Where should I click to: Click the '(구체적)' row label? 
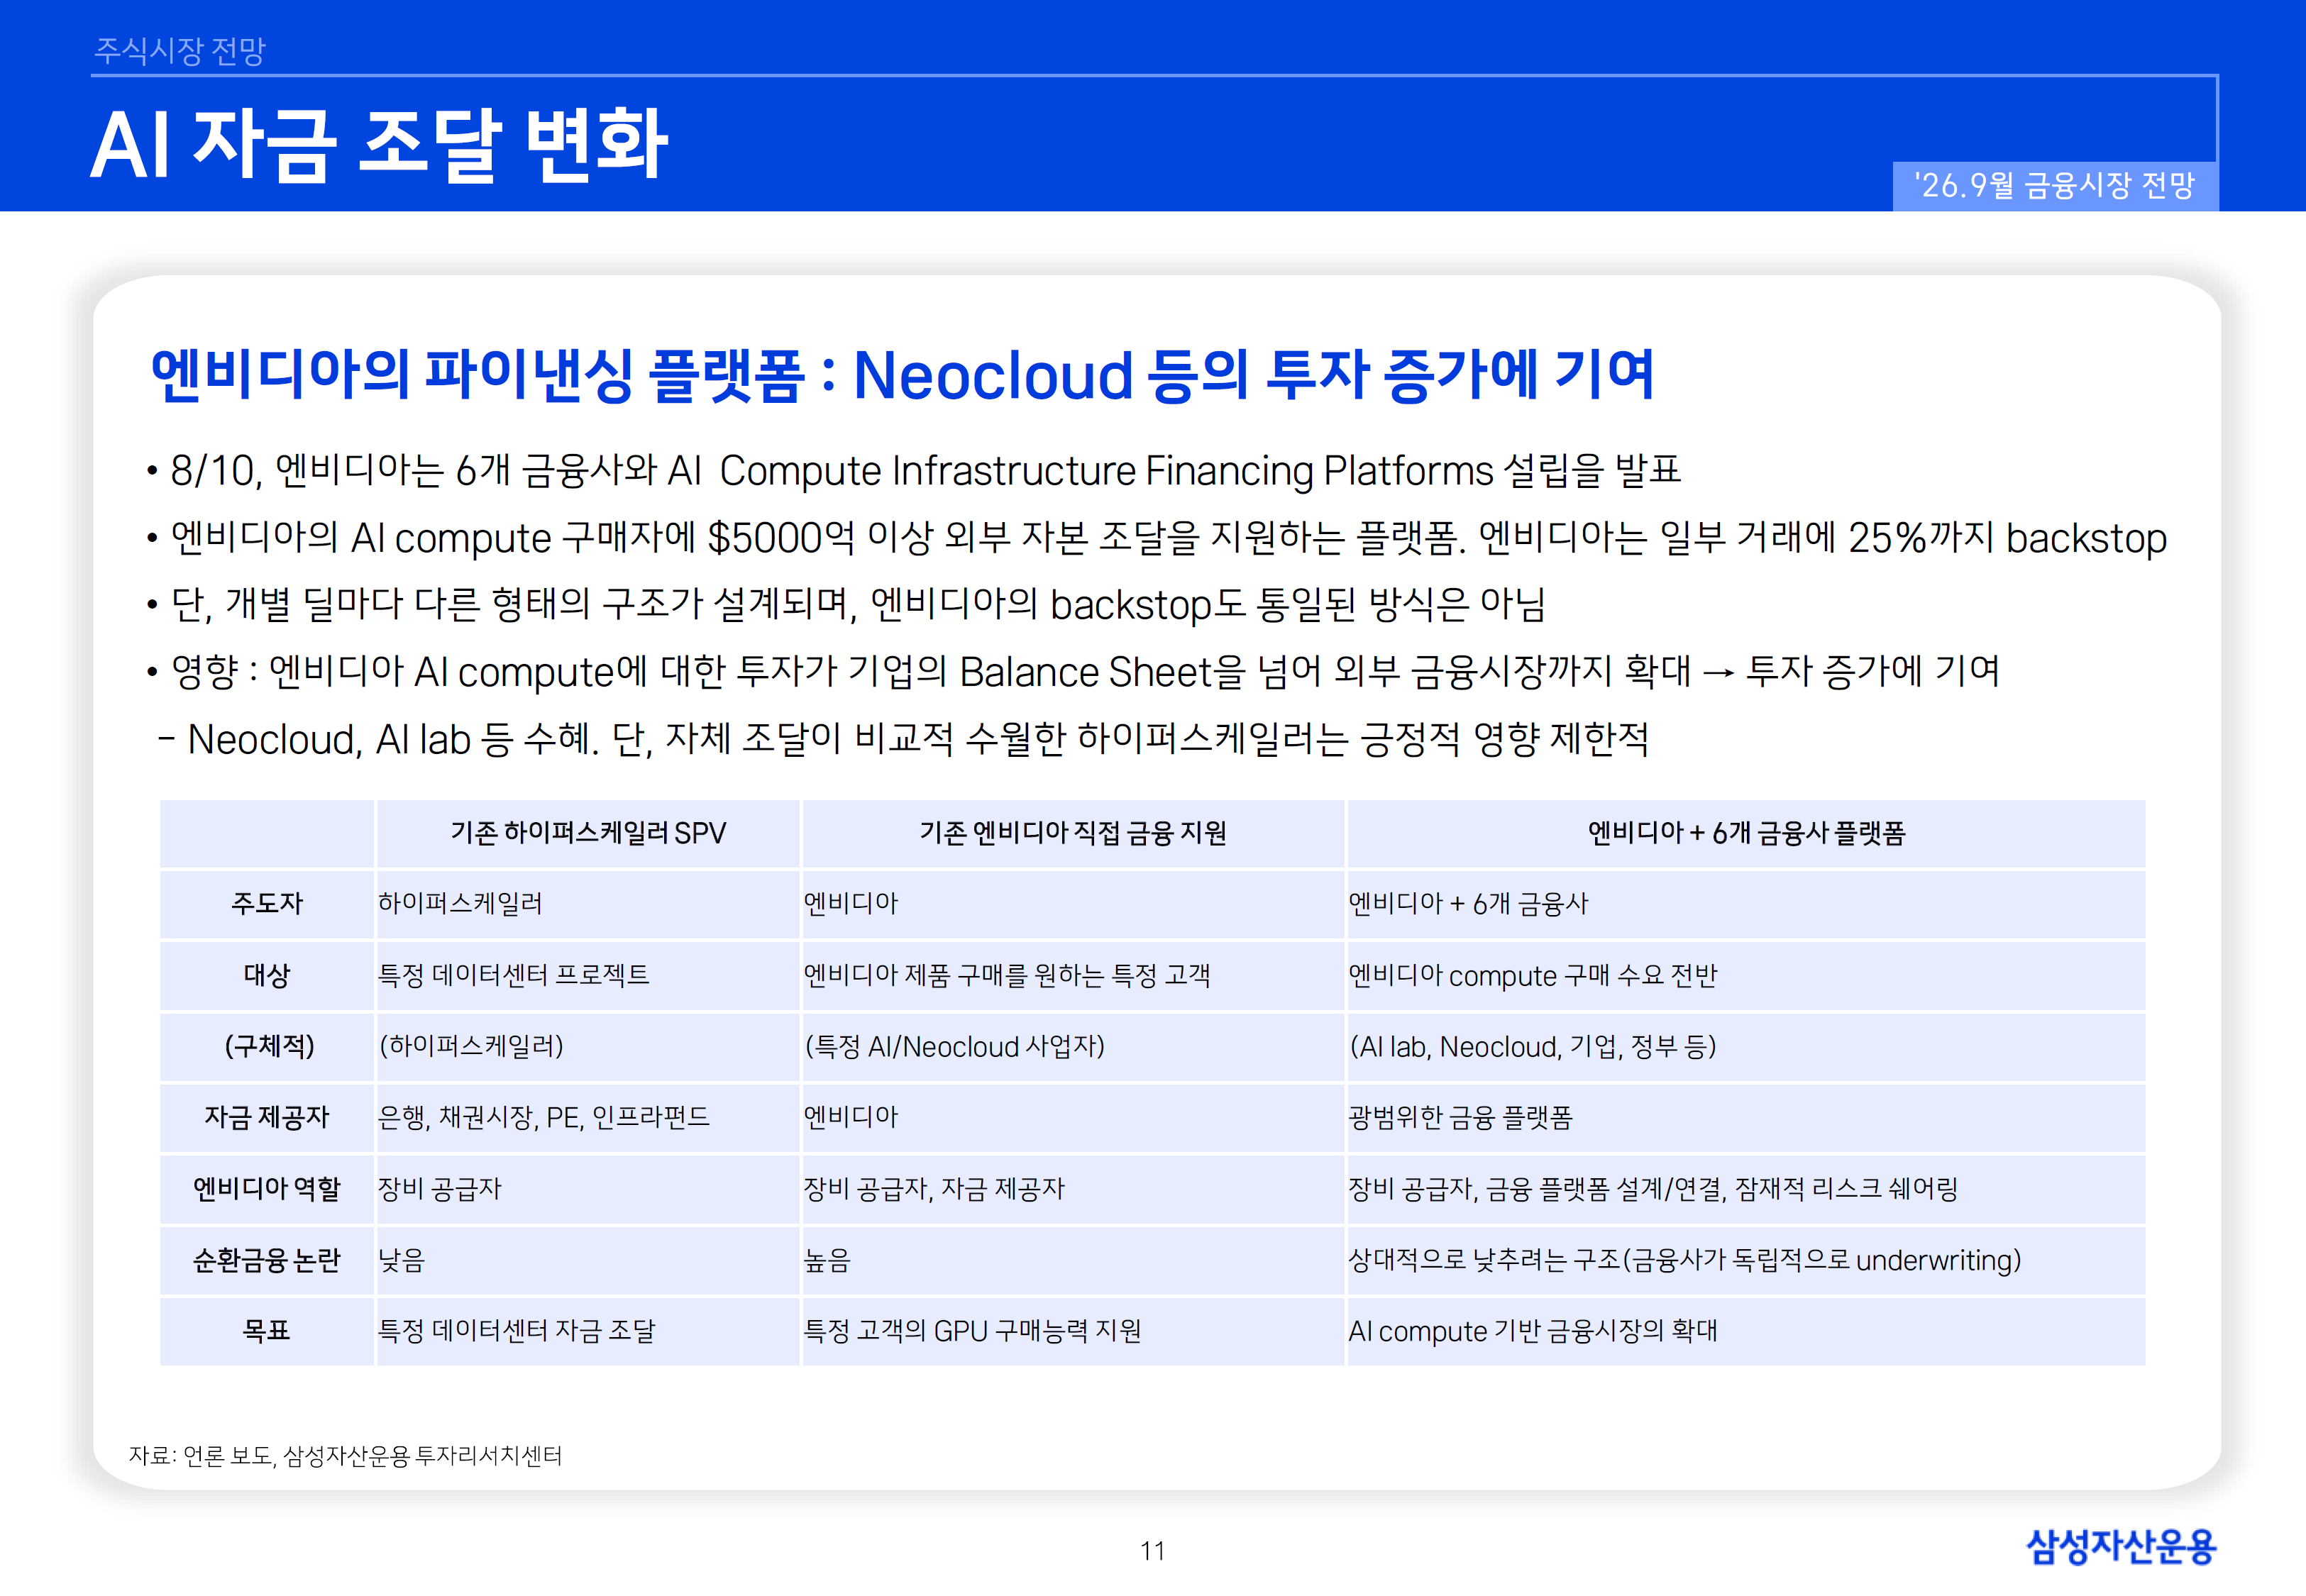tap(267, 1046)
